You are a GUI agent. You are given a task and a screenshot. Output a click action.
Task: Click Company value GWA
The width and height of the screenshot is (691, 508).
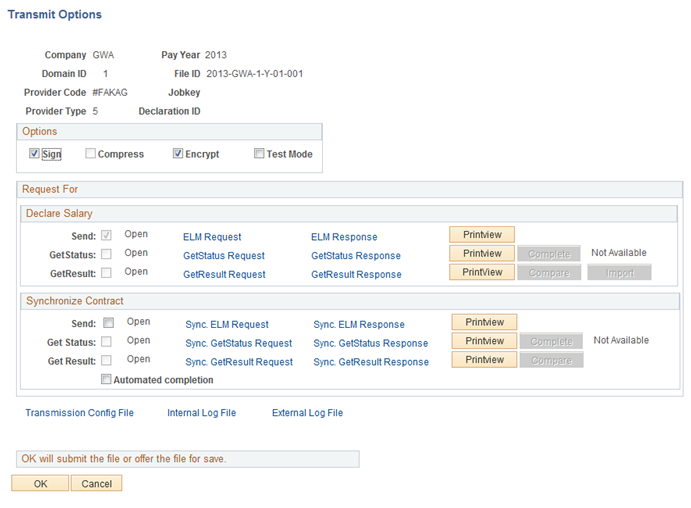pyautogui.click(x=103, y=55)
